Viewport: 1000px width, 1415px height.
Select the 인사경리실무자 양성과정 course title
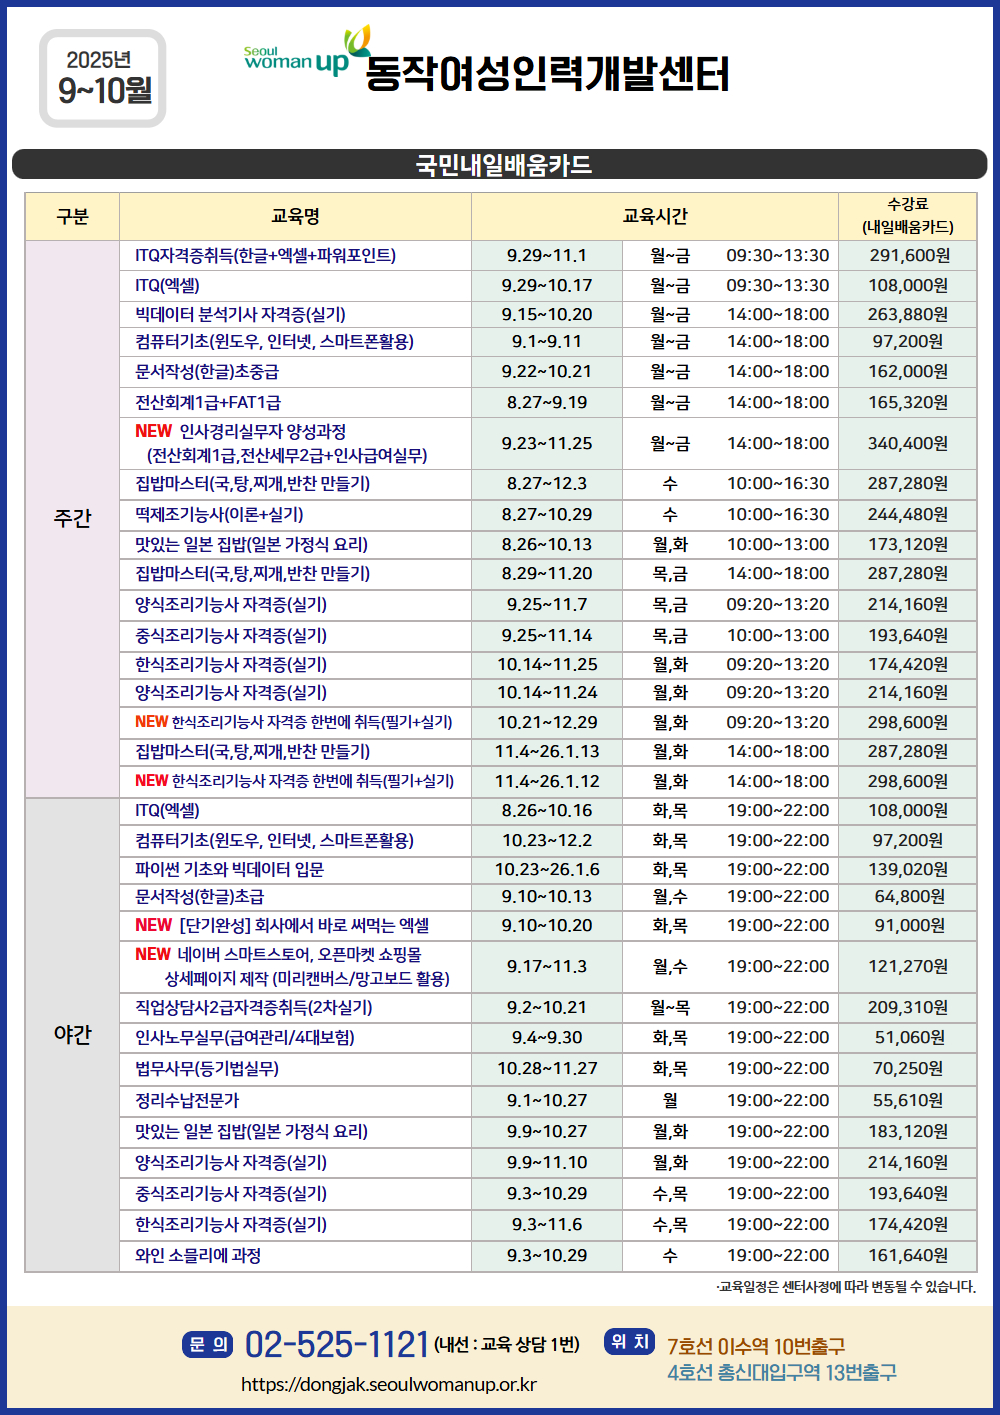[262, 432]
